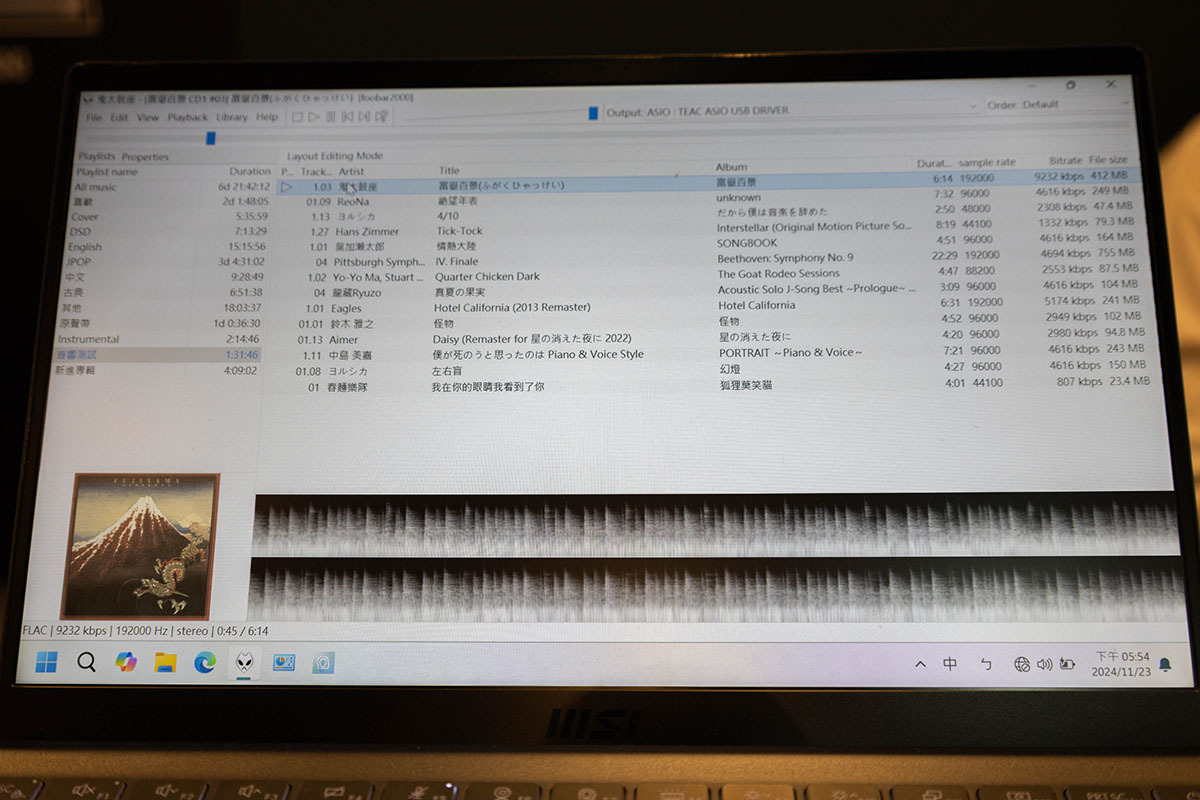Click the Fujiyama album art thumbnail
The image size is (1200, 800).
point(141,545)
